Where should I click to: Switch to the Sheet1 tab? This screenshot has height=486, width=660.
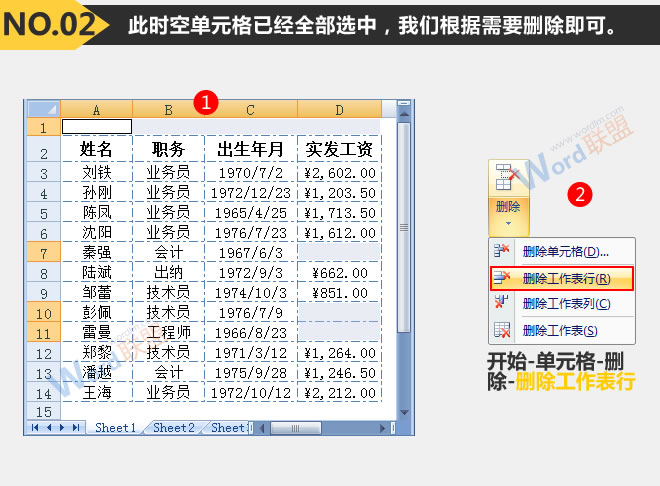coord(115,428)
